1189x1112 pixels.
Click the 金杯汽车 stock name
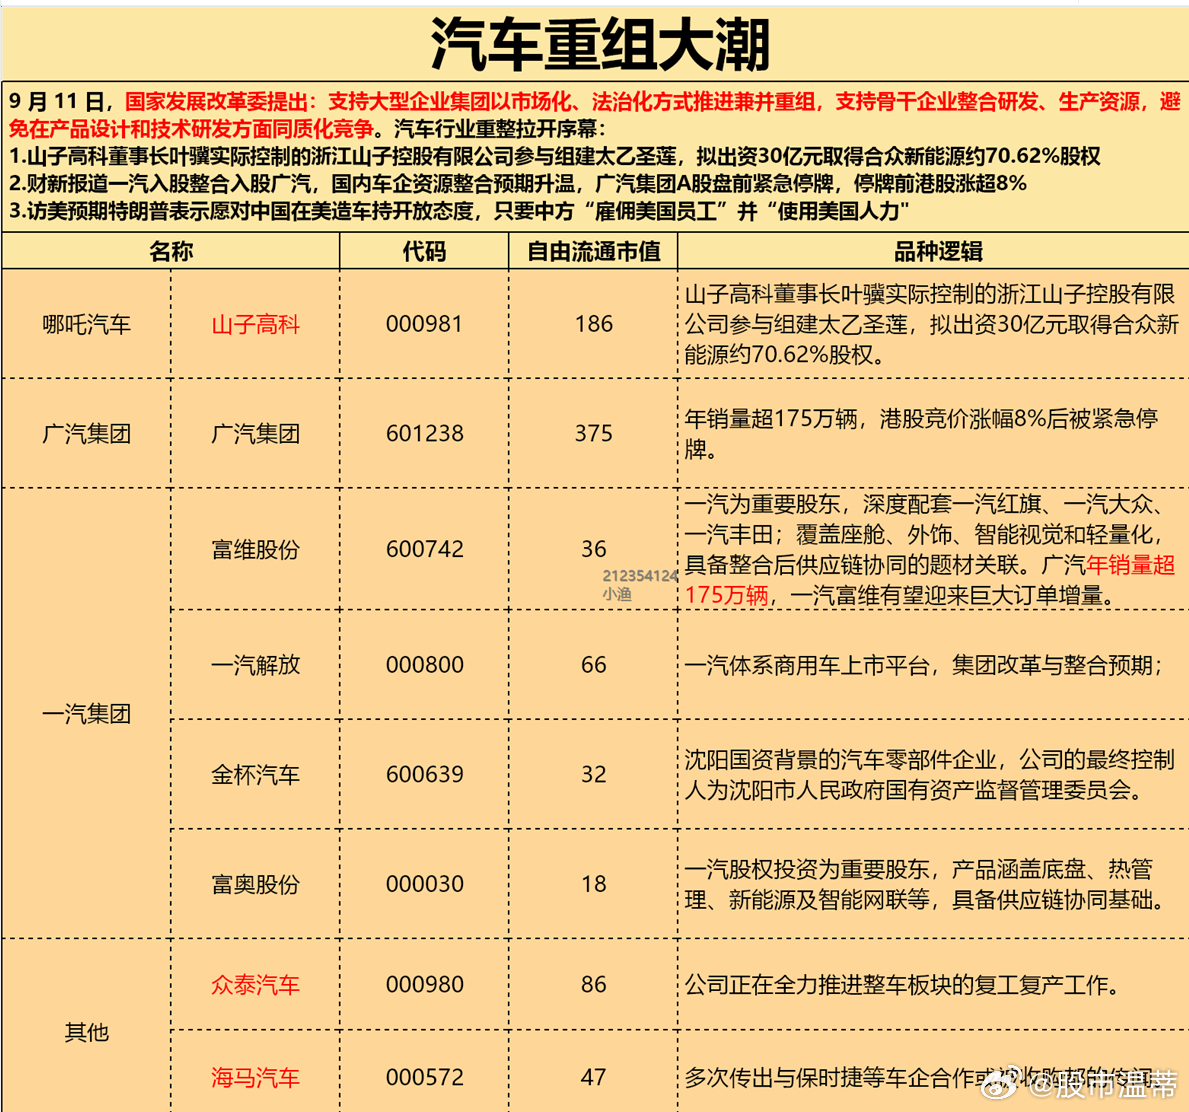coord(256,774)
